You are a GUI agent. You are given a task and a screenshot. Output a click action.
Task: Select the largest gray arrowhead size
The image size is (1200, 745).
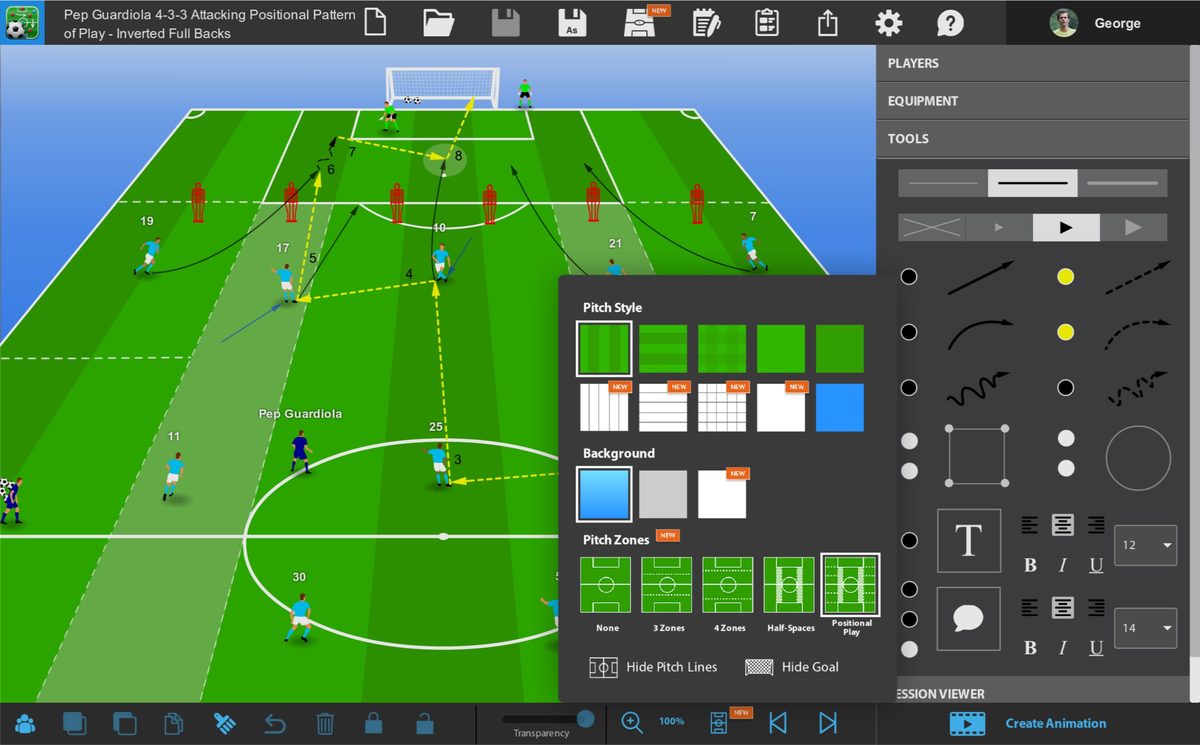(x=1133, y=228)
